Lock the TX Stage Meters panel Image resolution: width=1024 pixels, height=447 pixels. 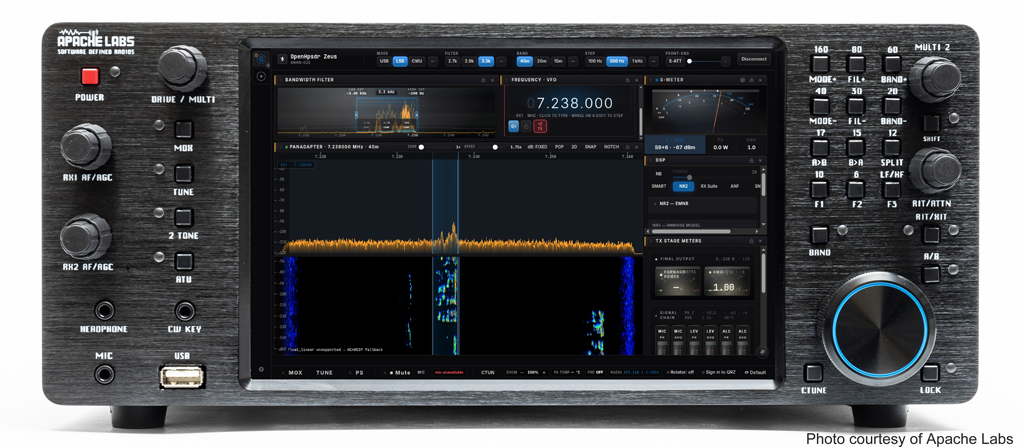751,241
